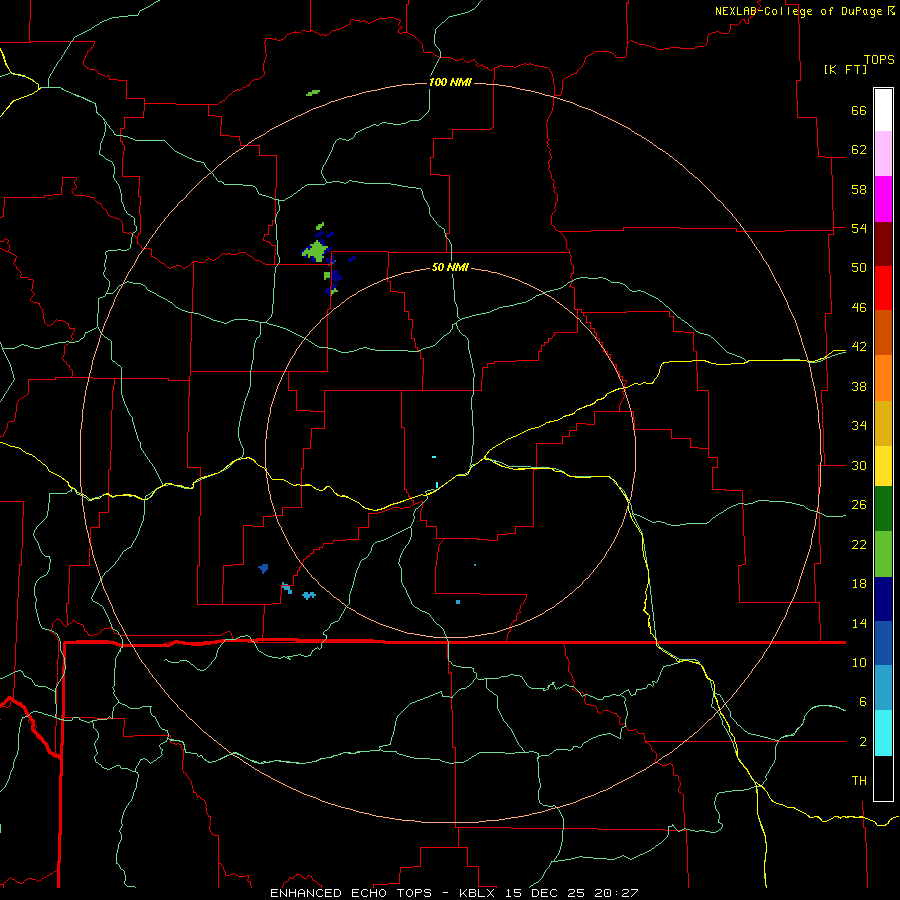Choose the gold legend swatch

pyautogui.click(x=883, y=423)
